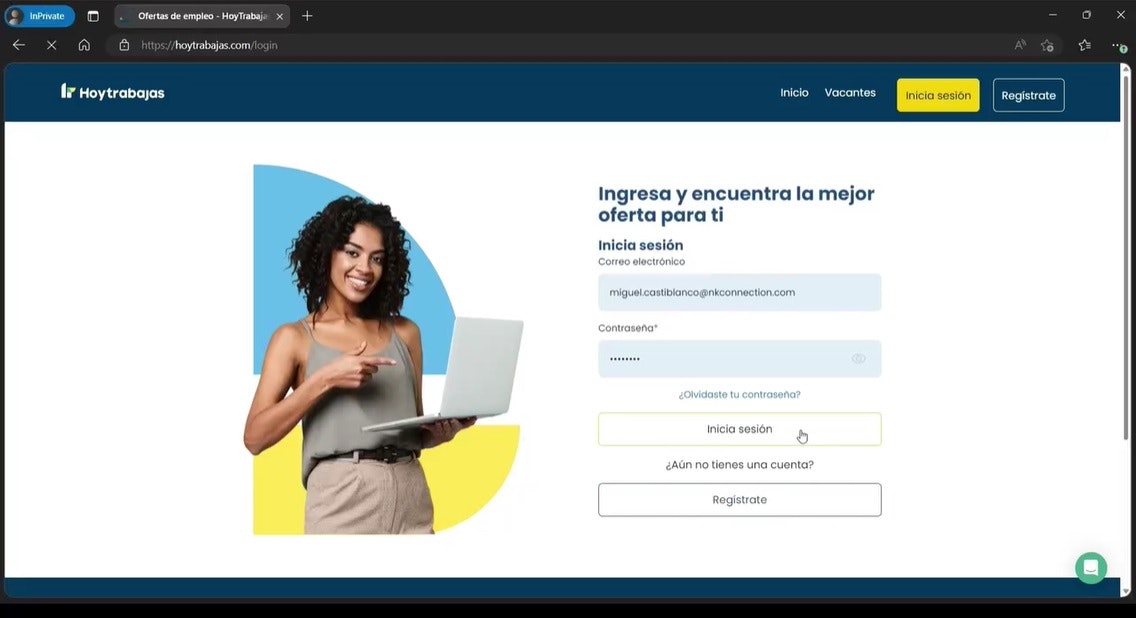Screen dimensions: 1136x618
Task: Click the browser Home icon
Action: (x=84, y=45)
